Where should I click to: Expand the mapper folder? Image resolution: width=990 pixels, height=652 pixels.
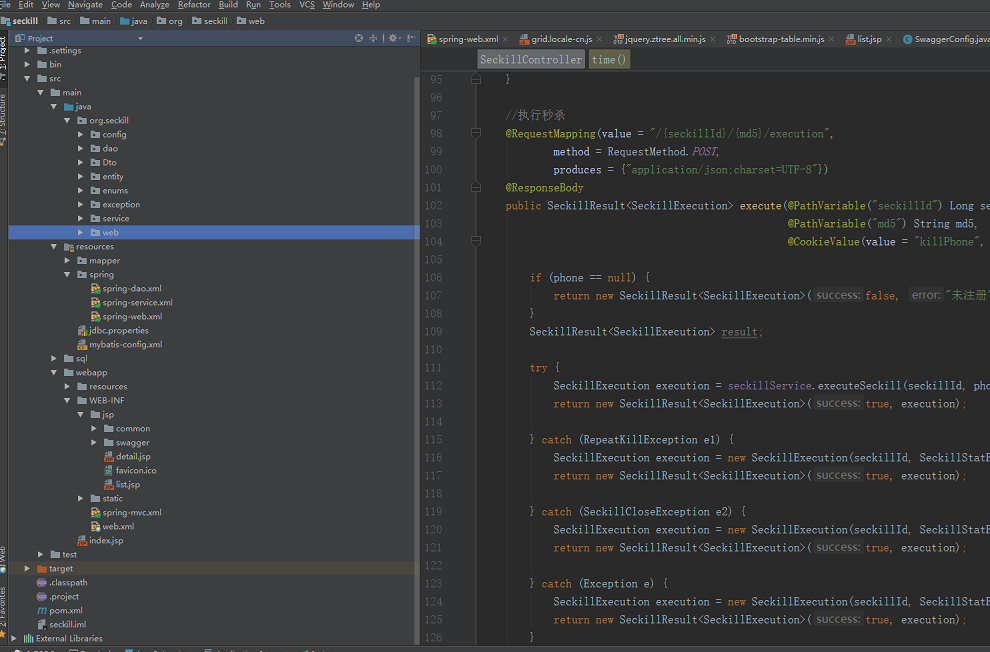pyautogui.click(x=67, y=260)
